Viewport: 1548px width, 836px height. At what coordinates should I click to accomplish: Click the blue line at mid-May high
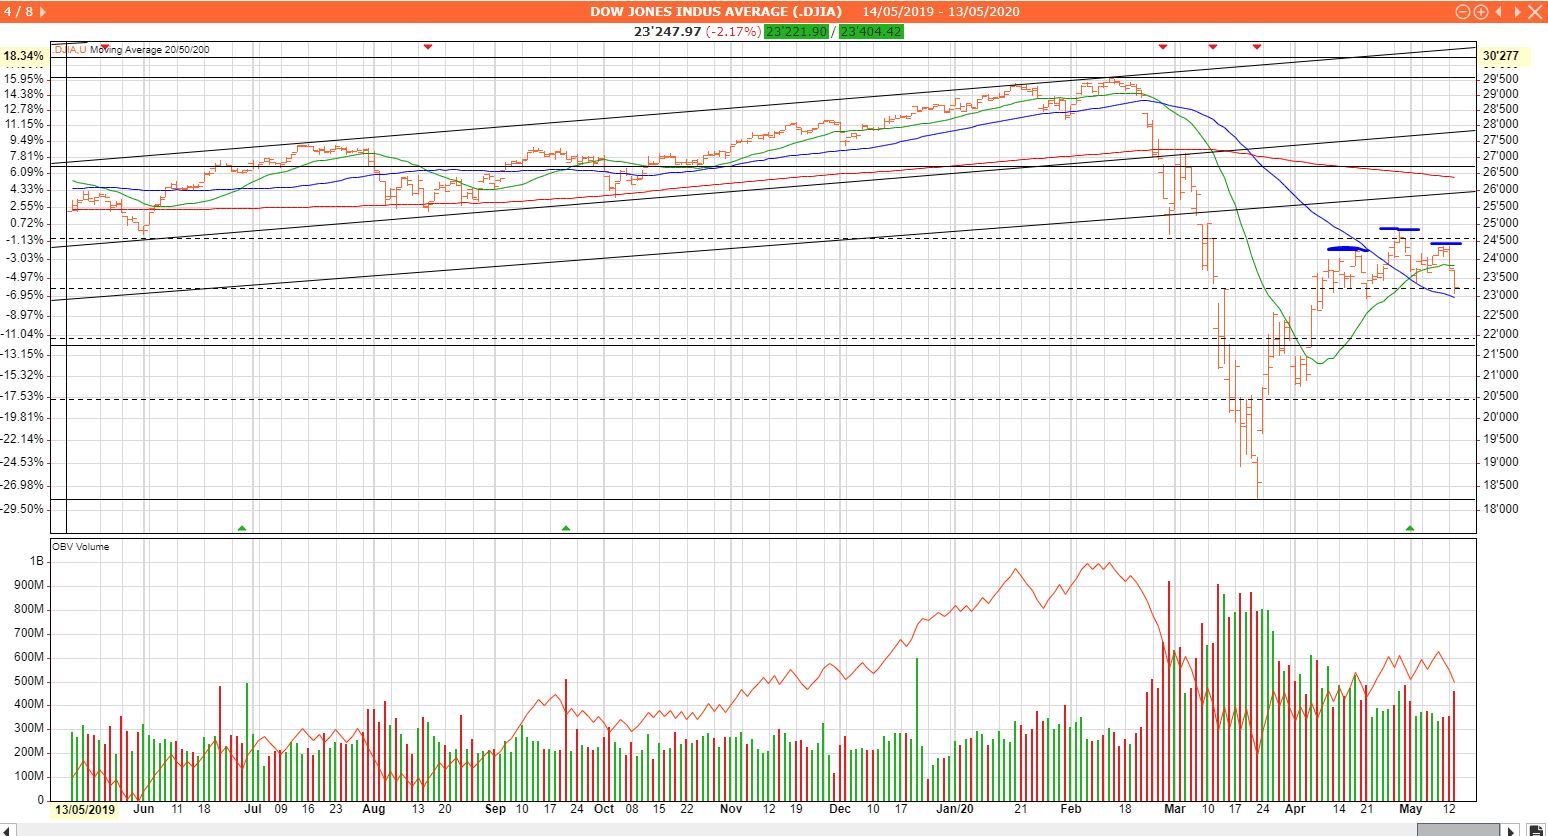tap(1446, 243)
